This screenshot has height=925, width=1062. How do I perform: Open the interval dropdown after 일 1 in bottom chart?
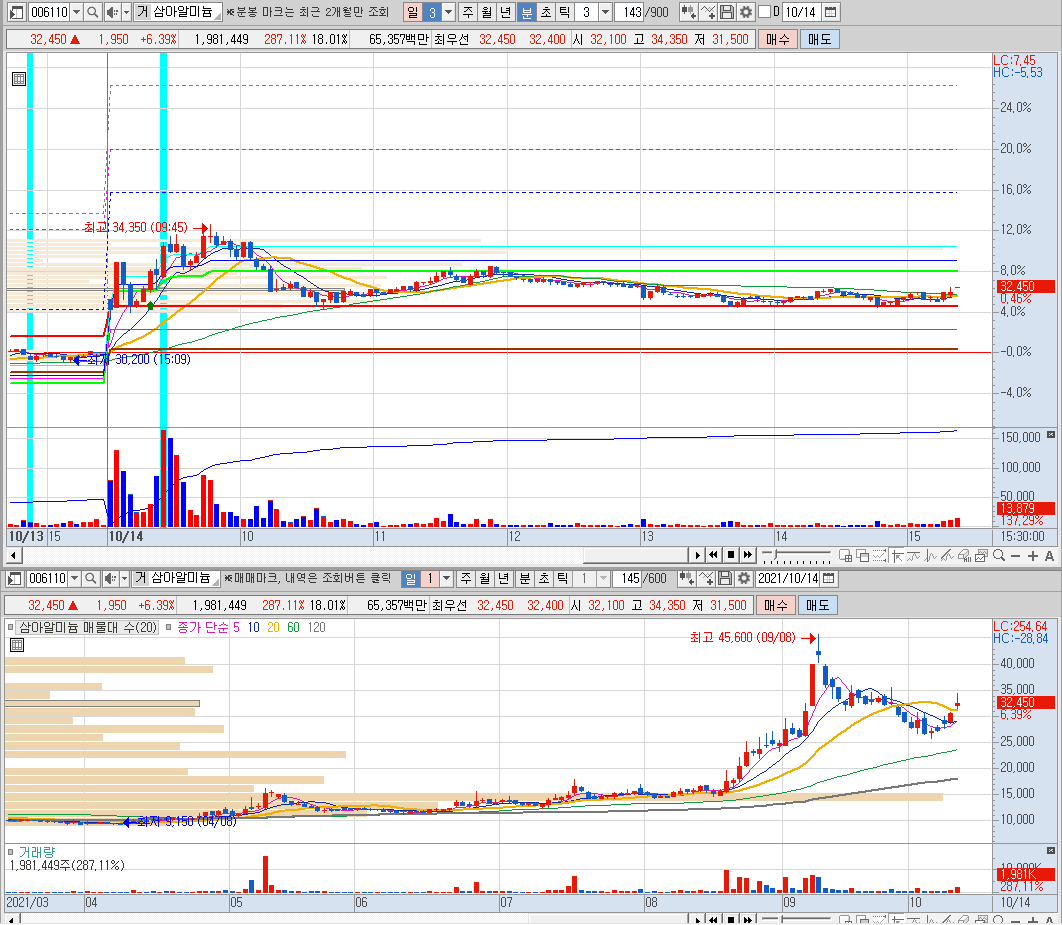[x=446, y=579]
